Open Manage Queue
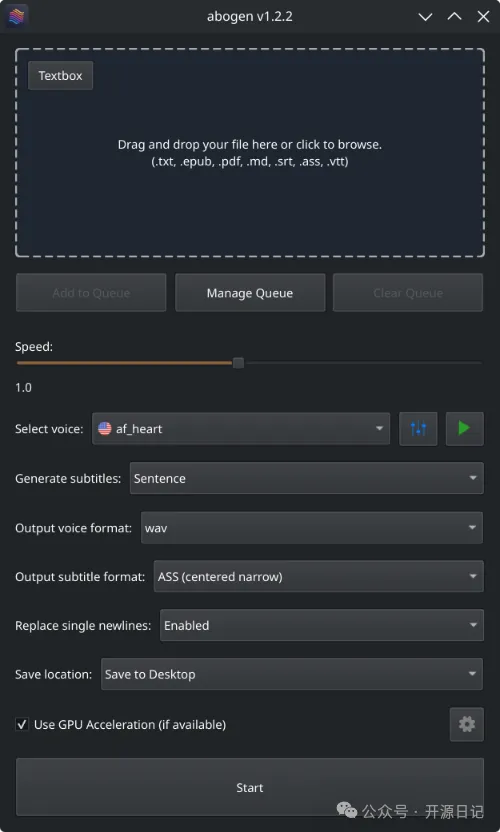This screenshot has height=832, width=500. pos(250,293)
